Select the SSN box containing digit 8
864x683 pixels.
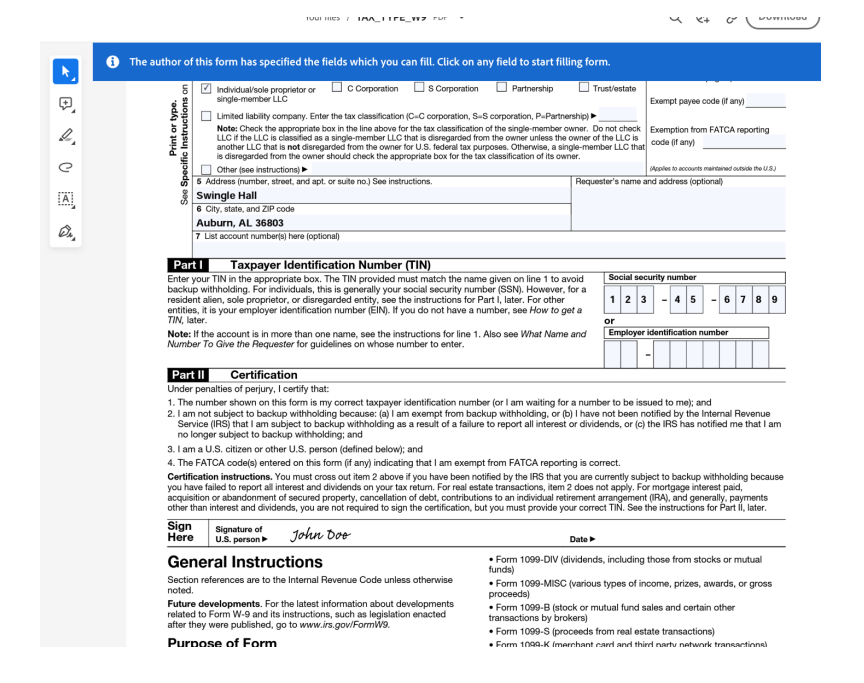(x=759, y=300)
